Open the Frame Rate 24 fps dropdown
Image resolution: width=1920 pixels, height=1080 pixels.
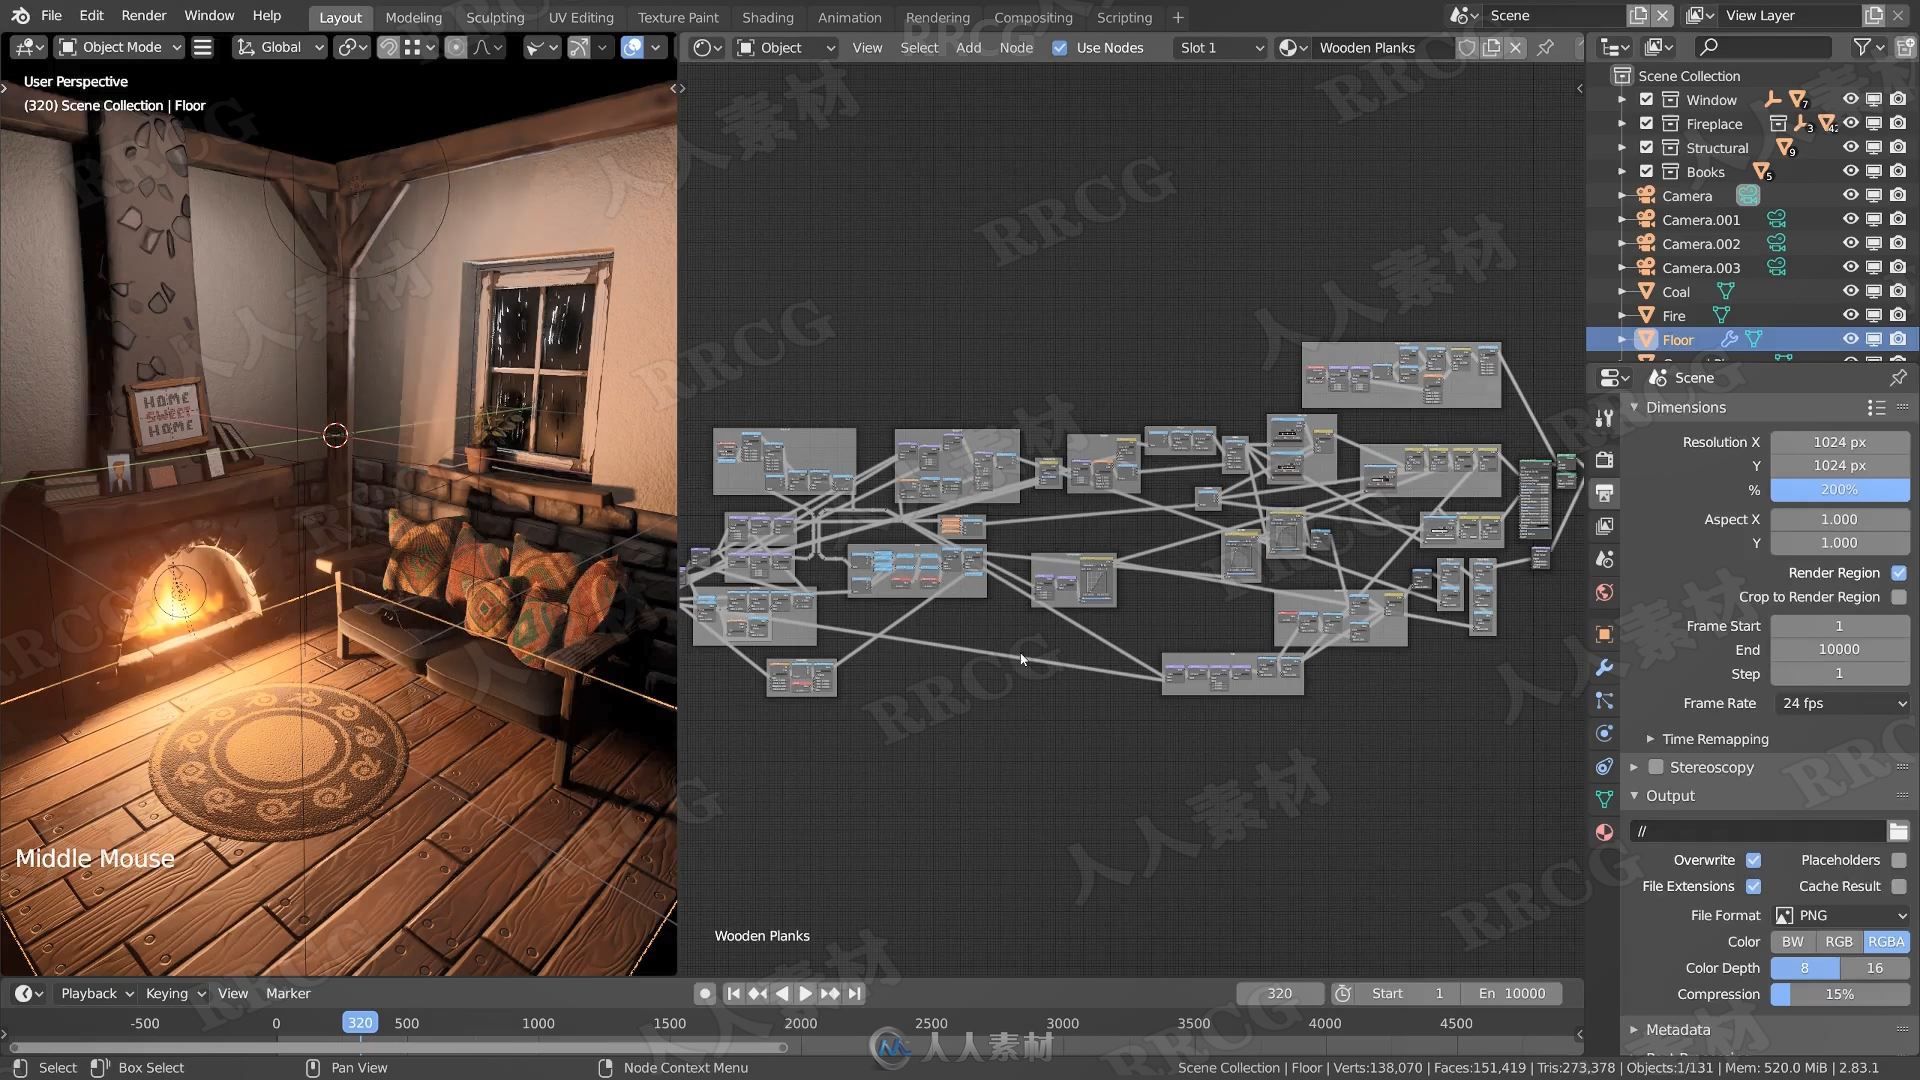click(1840, 703)
